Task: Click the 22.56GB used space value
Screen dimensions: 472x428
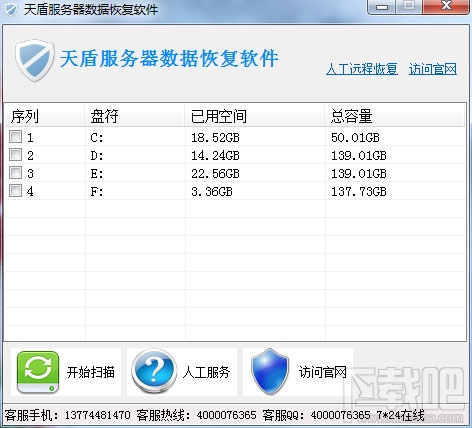Action: 215,173
